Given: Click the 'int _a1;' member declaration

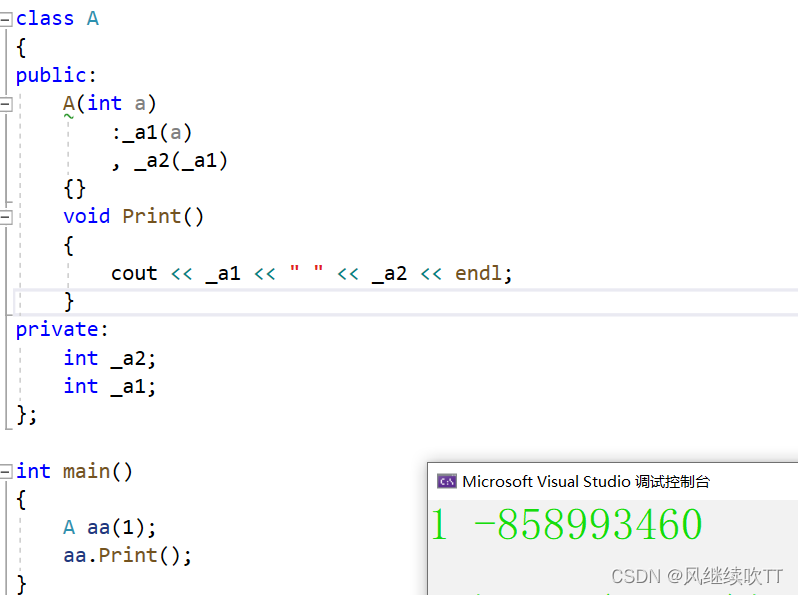Looking at the screenshot, I should point(109,386).
